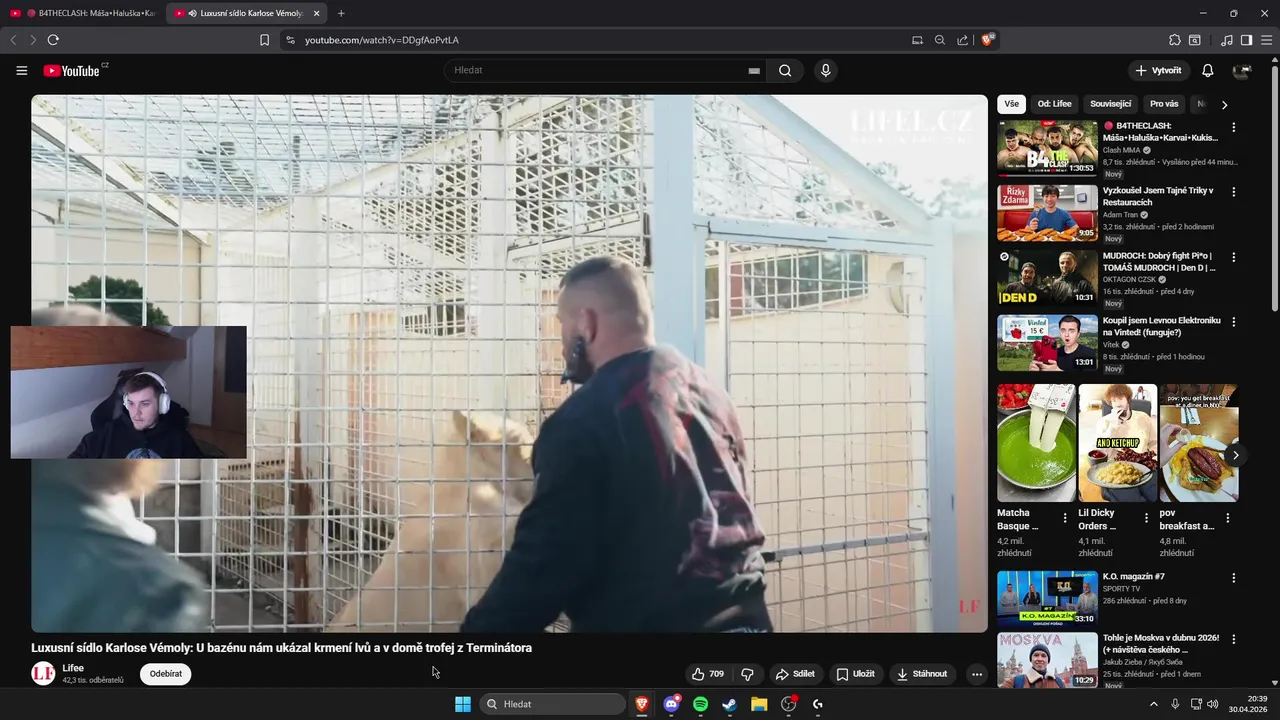This screenshot has width=1280, height=720.
Task: Open options for pov breakfast short
Action: click(x=1228, y=518)
